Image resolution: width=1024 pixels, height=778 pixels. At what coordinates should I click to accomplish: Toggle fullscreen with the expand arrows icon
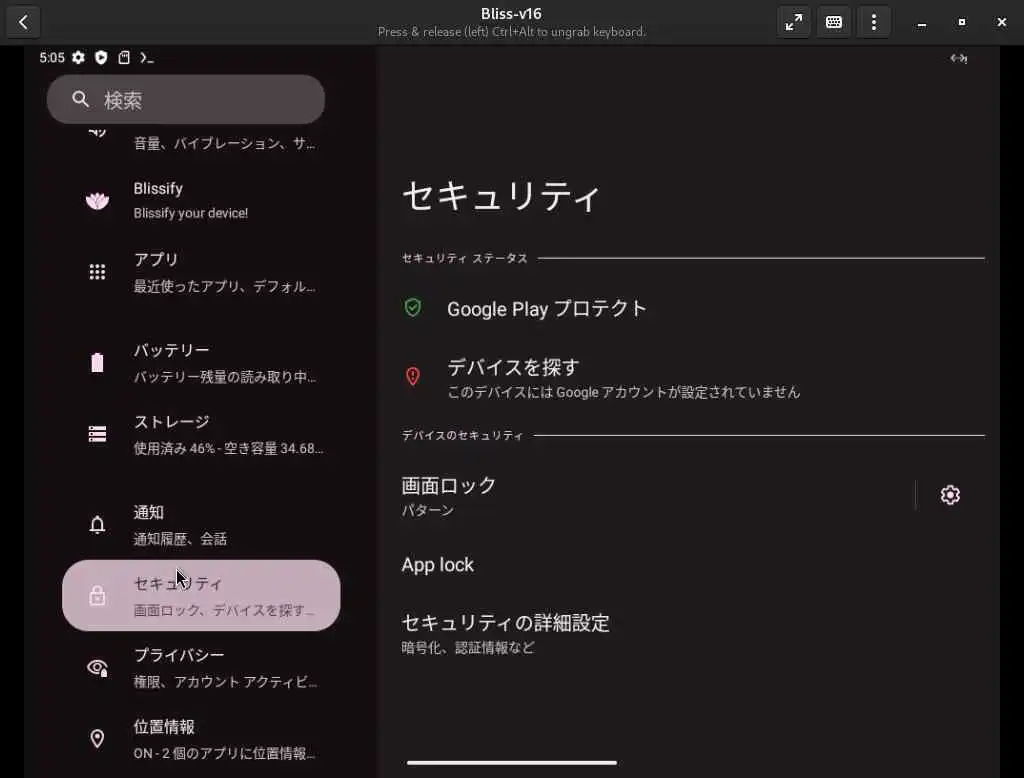(793, 22)
